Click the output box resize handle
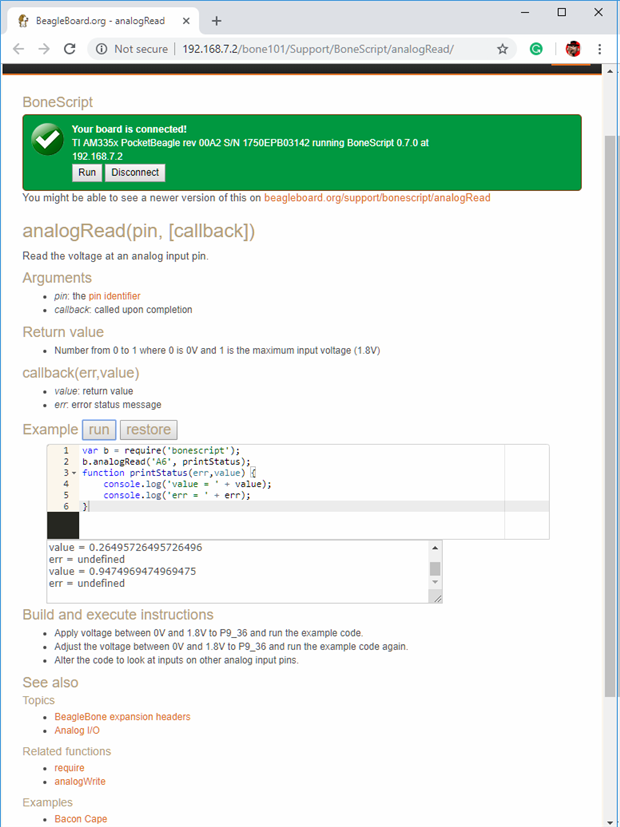The height and width of the screenshot is (827, 620). [x=437, y=597]
